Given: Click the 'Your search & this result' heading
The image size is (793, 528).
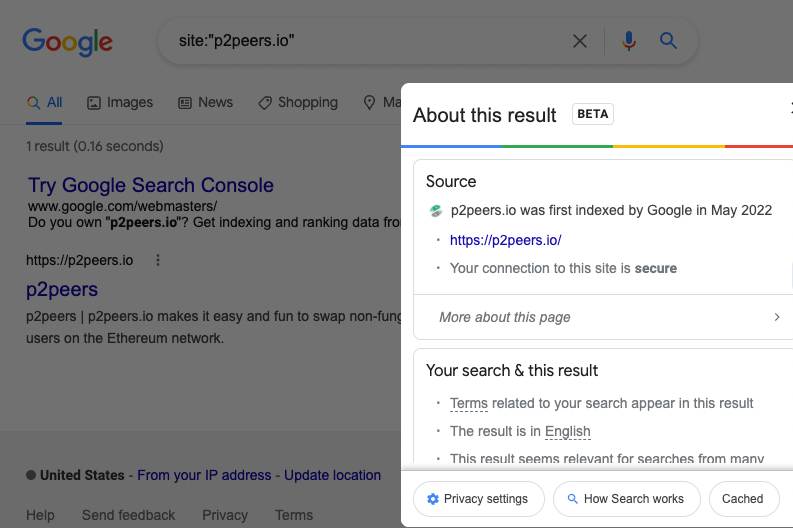Looking at the screenshot, I should [x=512, y=371].
